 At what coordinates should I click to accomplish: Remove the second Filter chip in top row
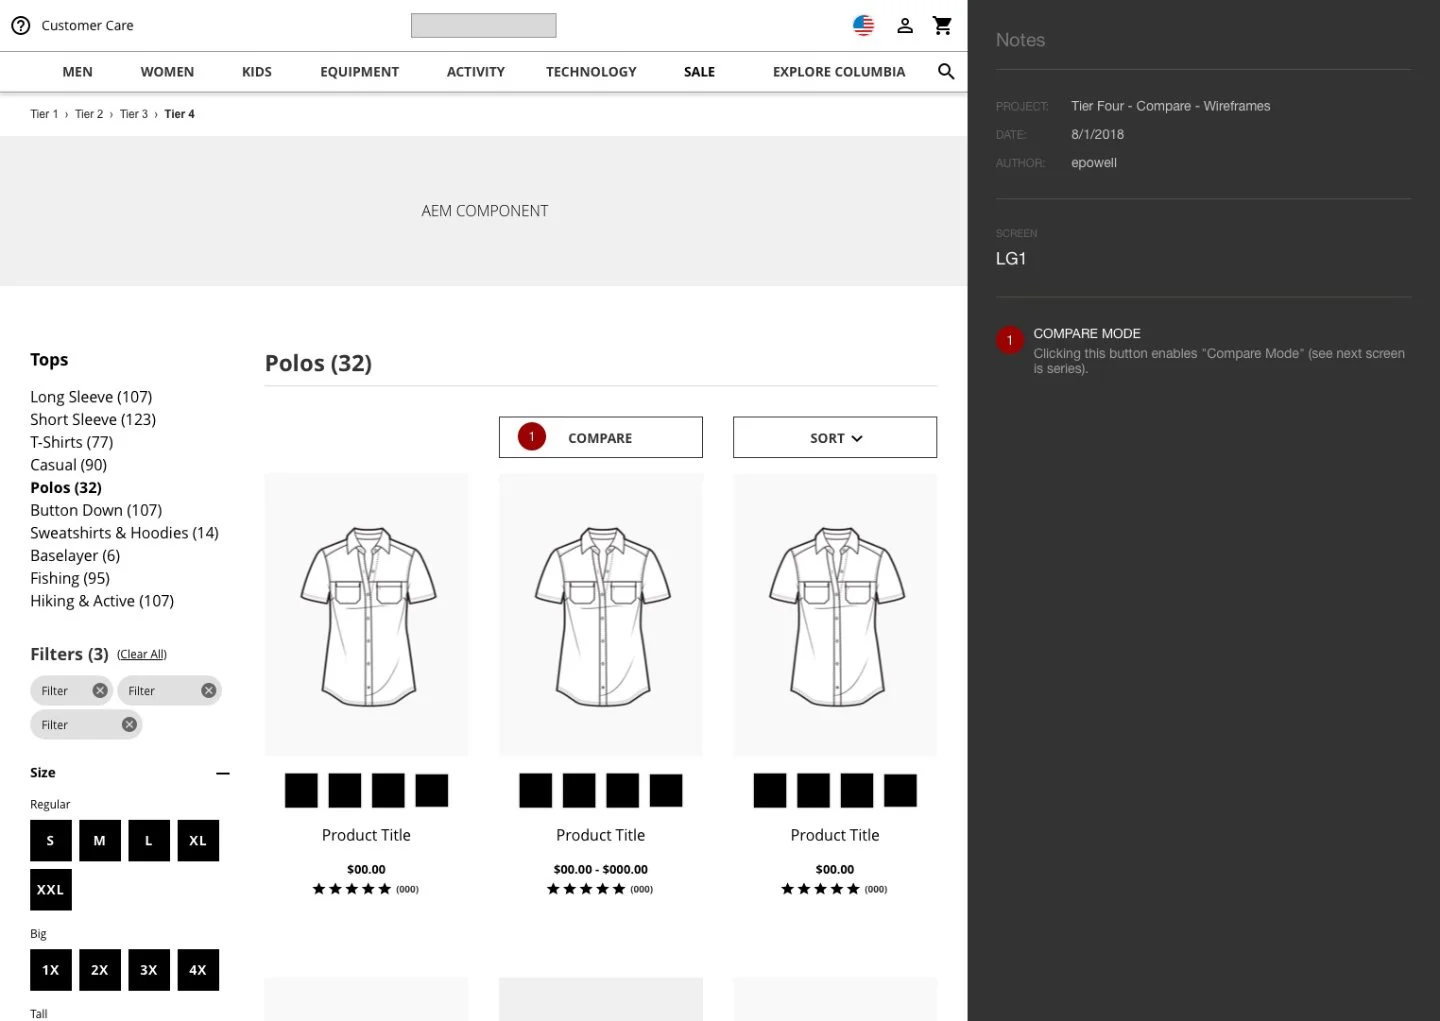coord(208,691)
